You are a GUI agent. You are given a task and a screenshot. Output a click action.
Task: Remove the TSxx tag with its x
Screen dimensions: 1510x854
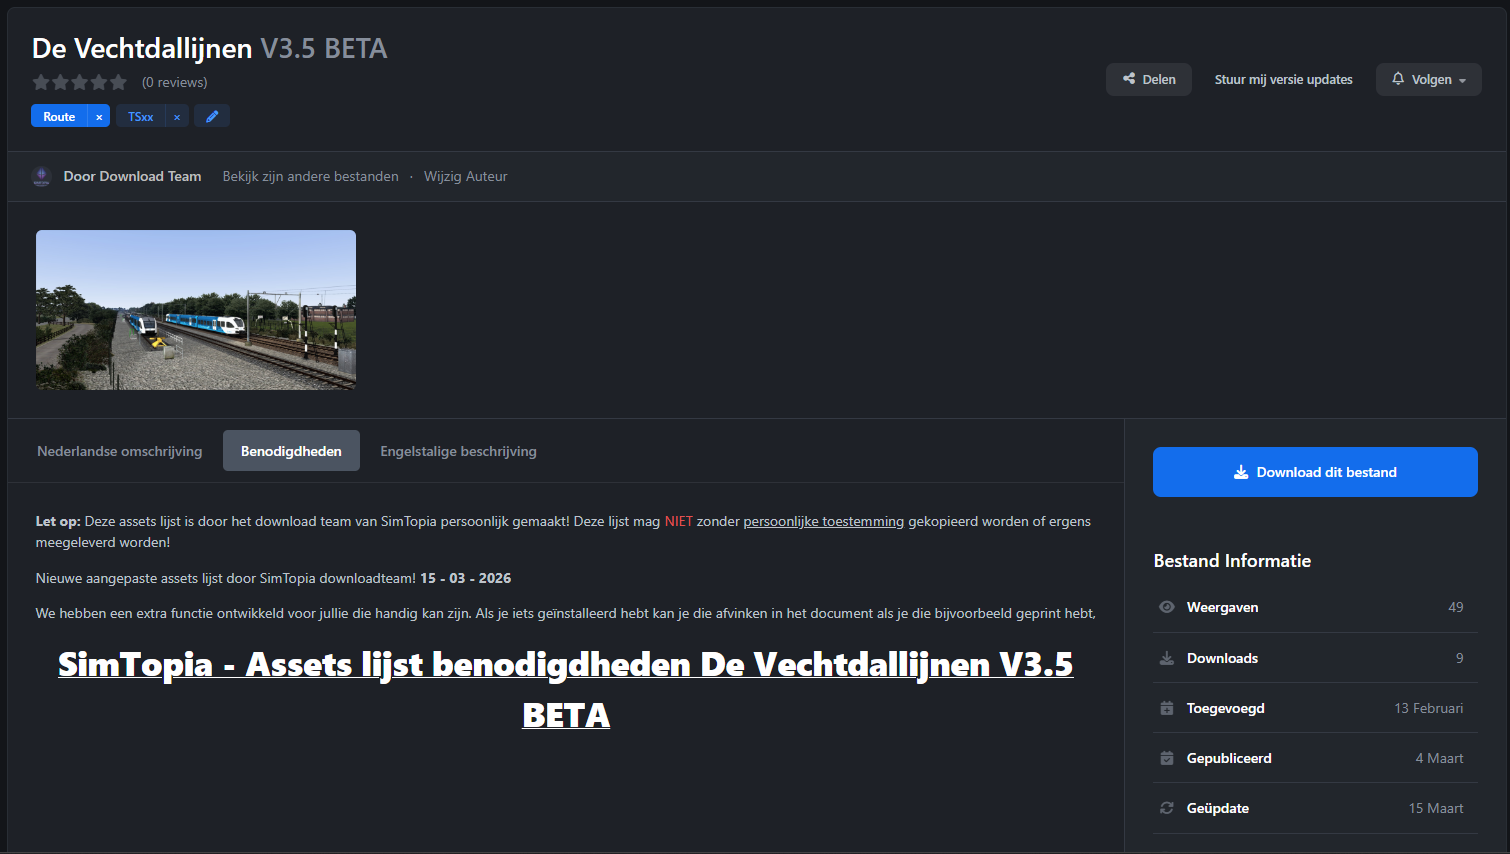(177, 117)
